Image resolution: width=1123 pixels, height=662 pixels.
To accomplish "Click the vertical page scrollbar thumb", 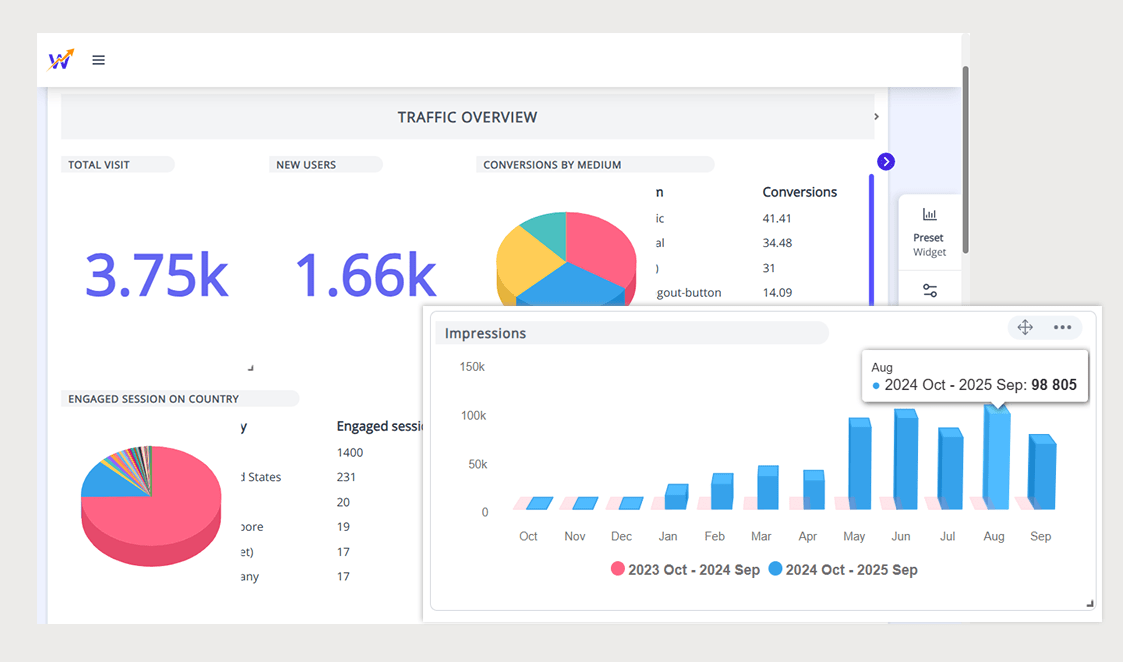I will point(965,160).
